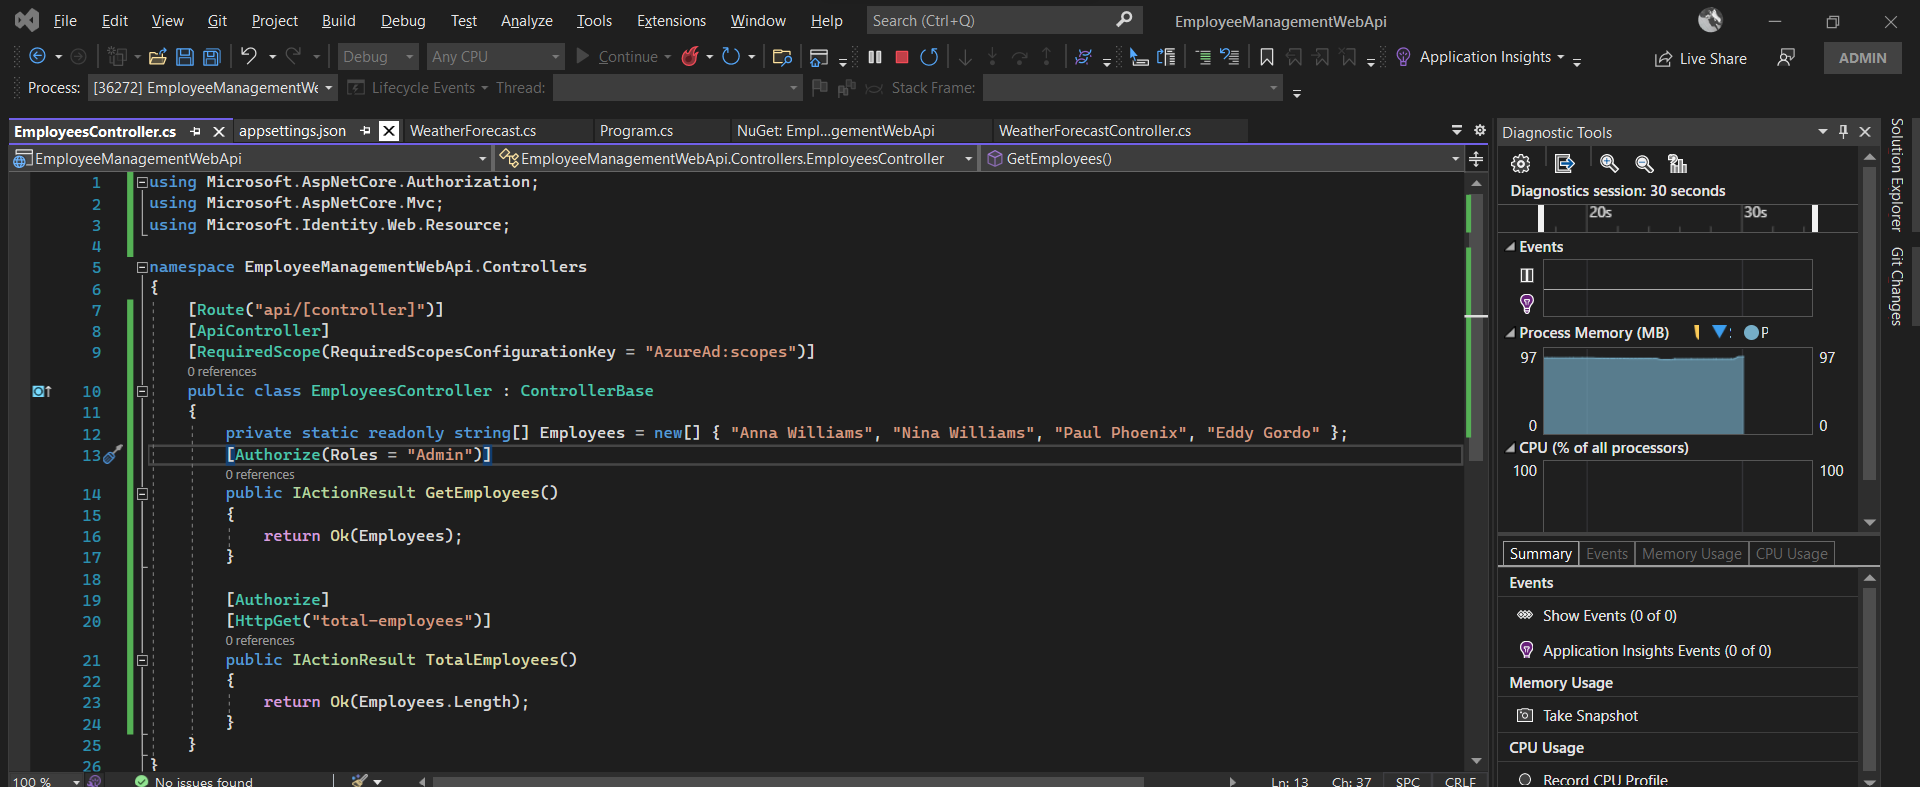Collapse the Events section in Diagnostic Tools

pos(1510,247)
